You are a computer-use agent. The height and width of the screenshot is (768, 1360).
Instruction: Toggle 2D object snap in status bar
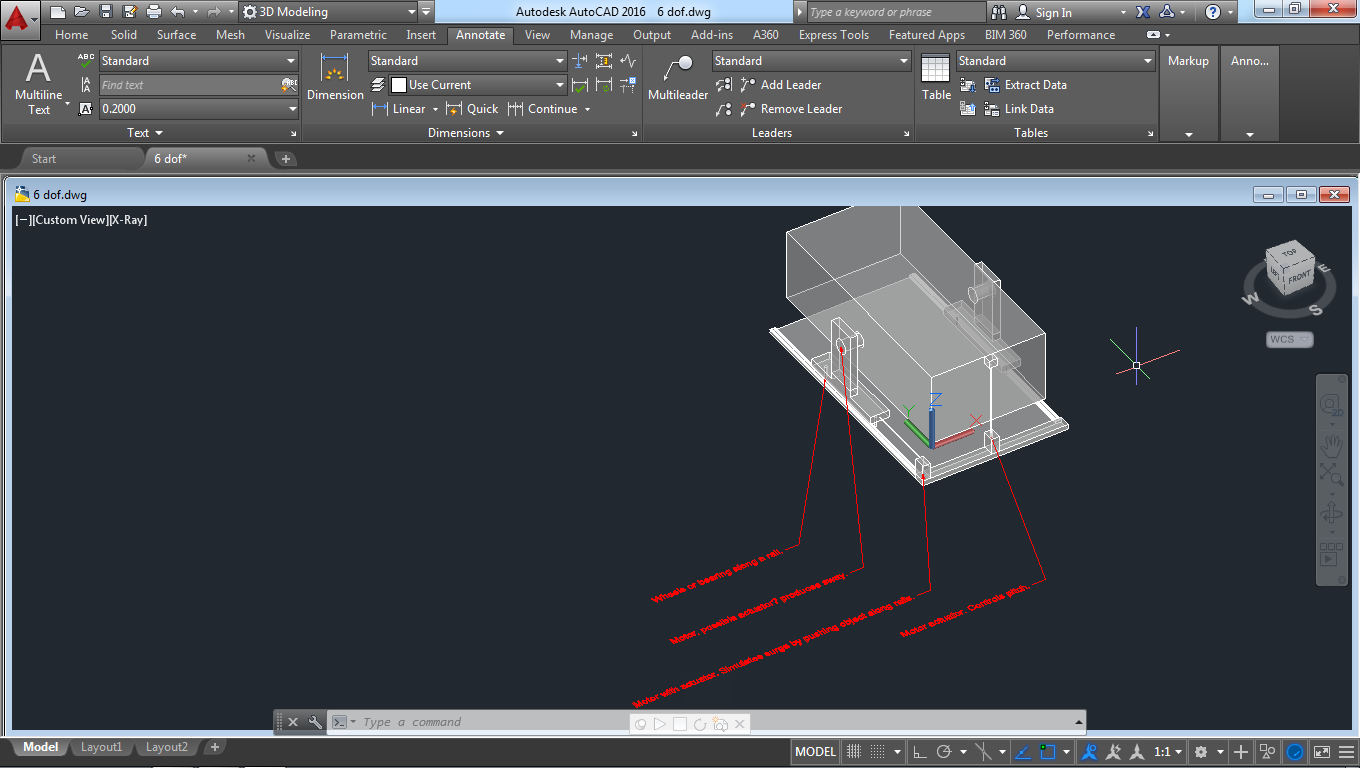[x=1047, y=751]
